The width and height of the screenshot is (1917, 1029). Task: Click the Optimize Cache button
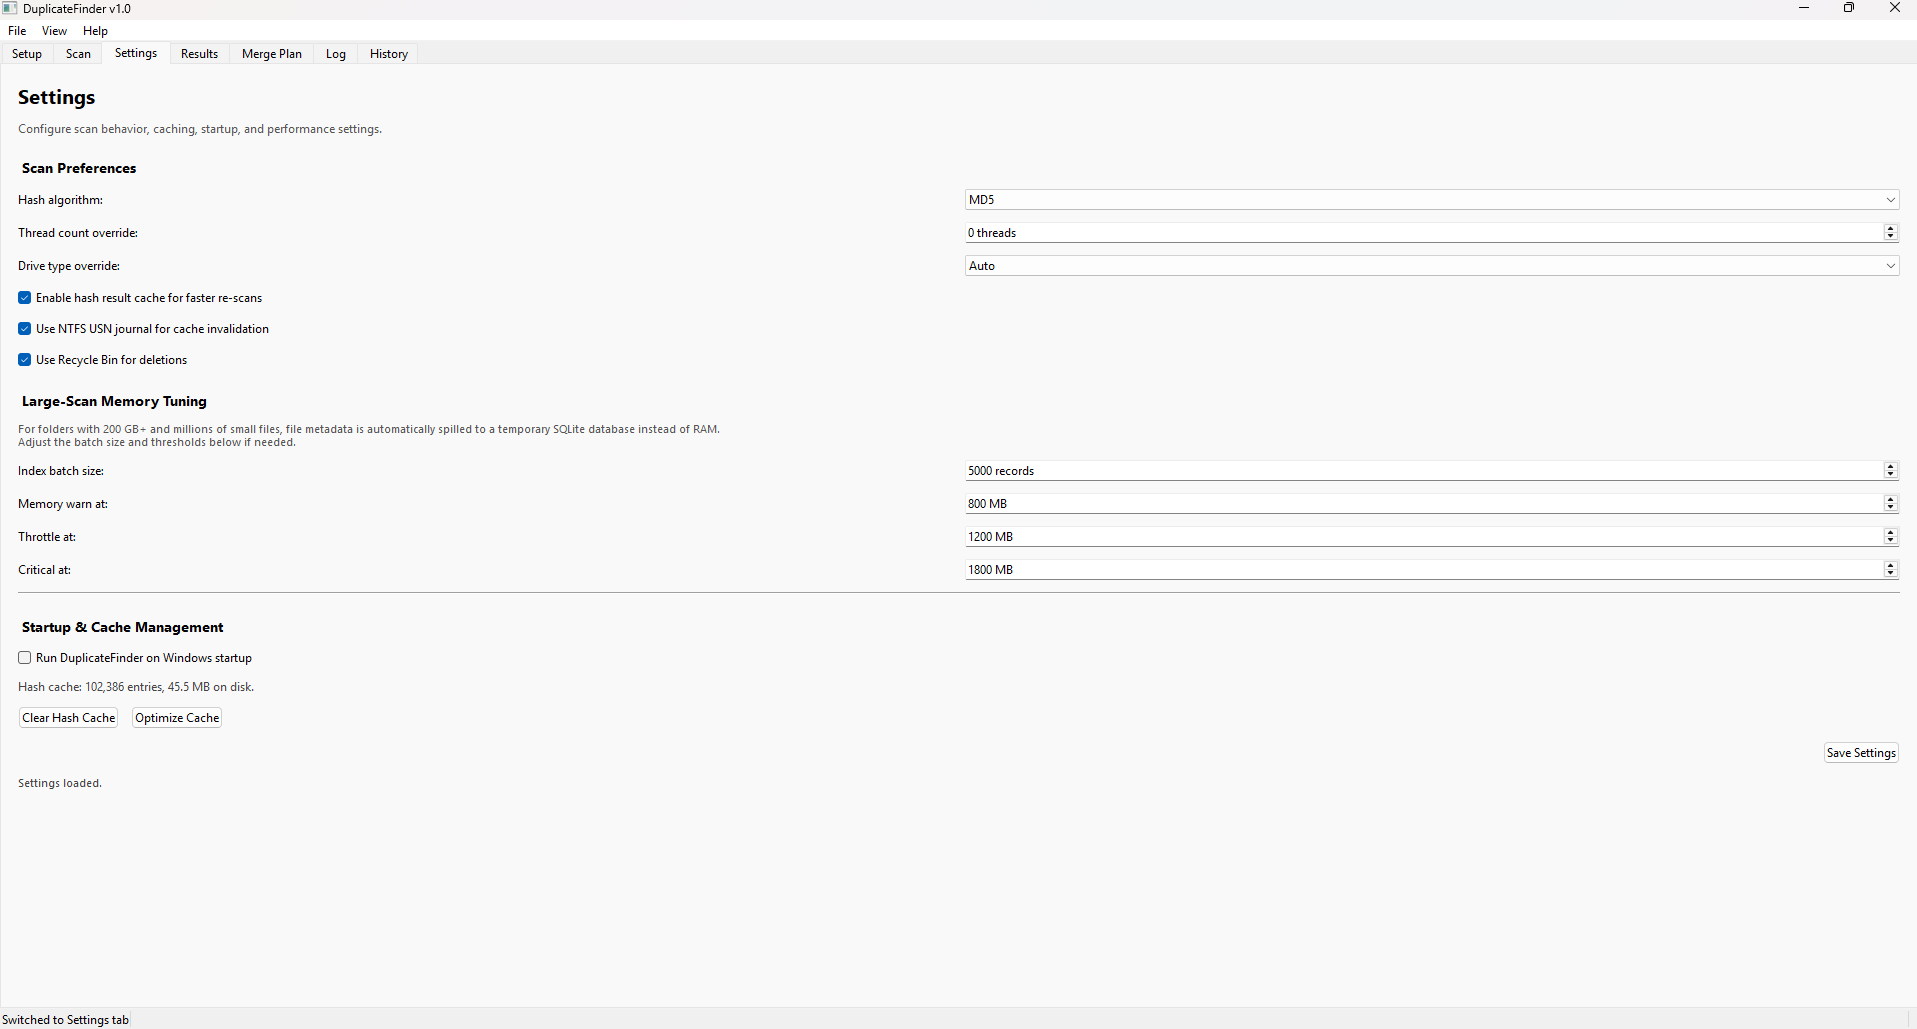click(177, 718)
